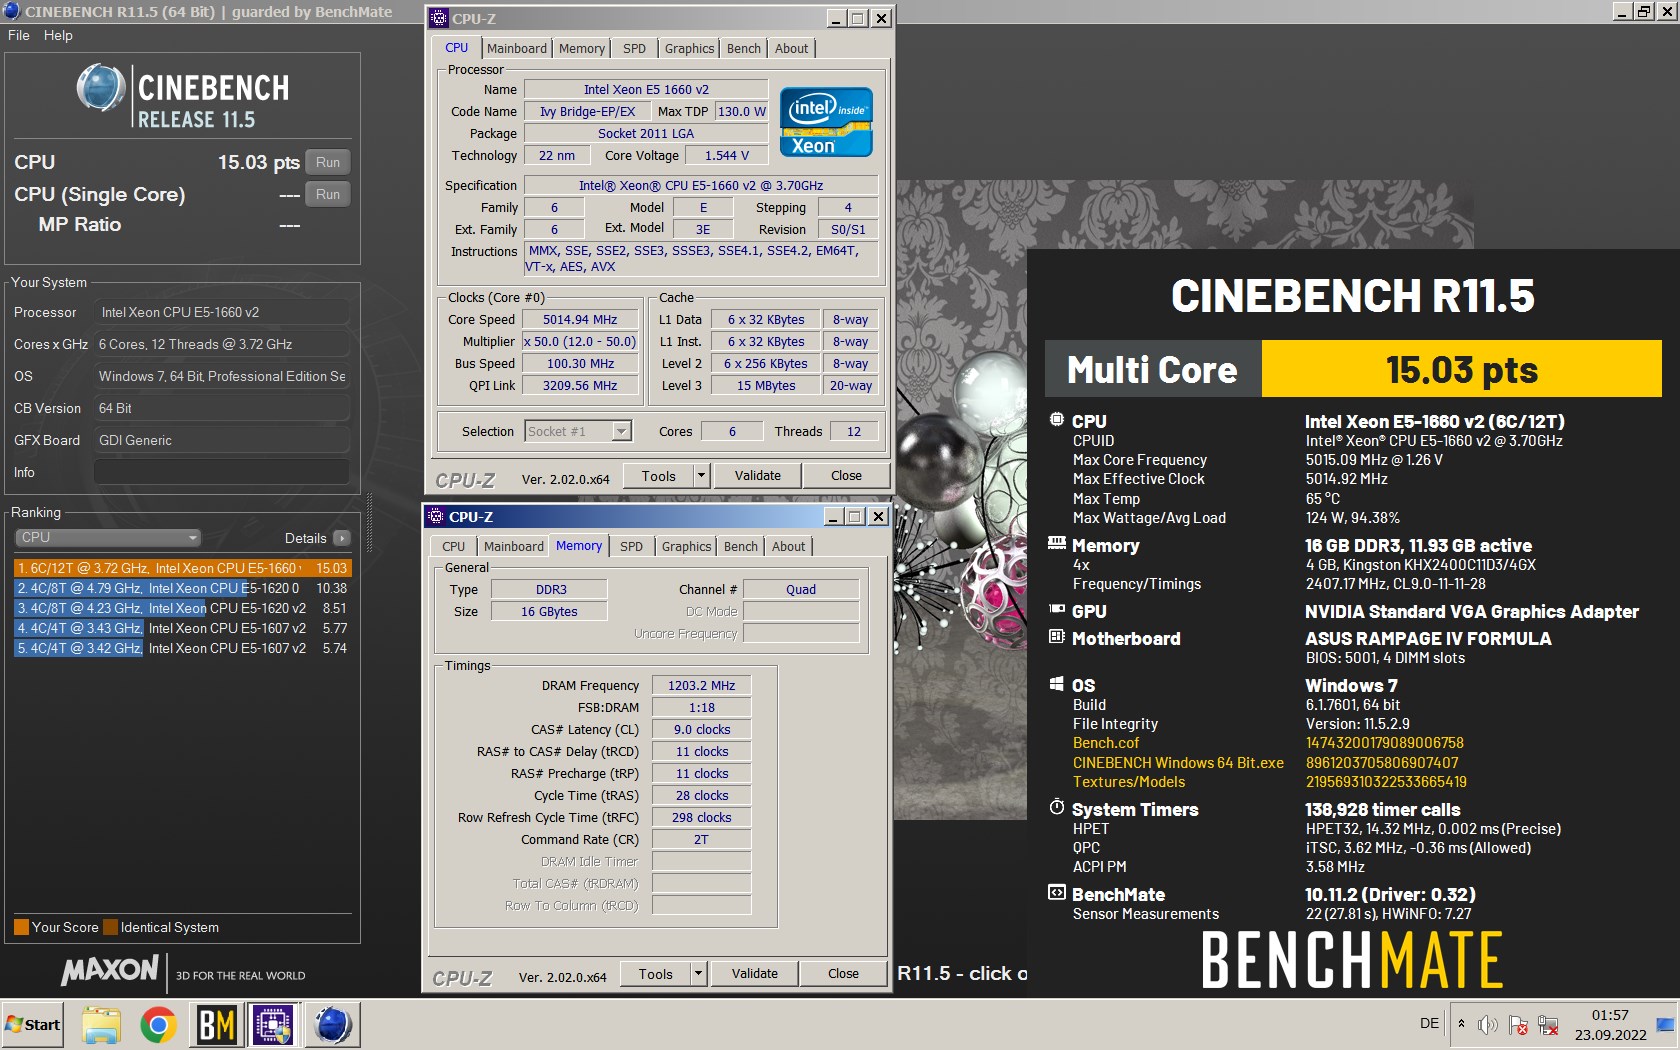1680x1050 pixels.
Task: Run the CPU Single Core test
Action: [x=327, y=194]
